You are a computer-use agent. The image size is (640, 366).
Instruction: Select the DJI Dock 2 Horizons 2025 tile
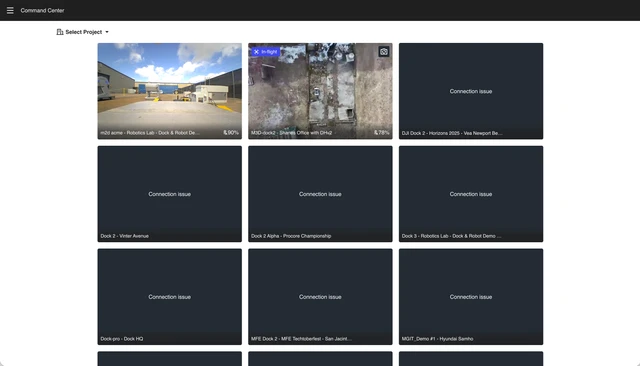click(x=471, y=91)
